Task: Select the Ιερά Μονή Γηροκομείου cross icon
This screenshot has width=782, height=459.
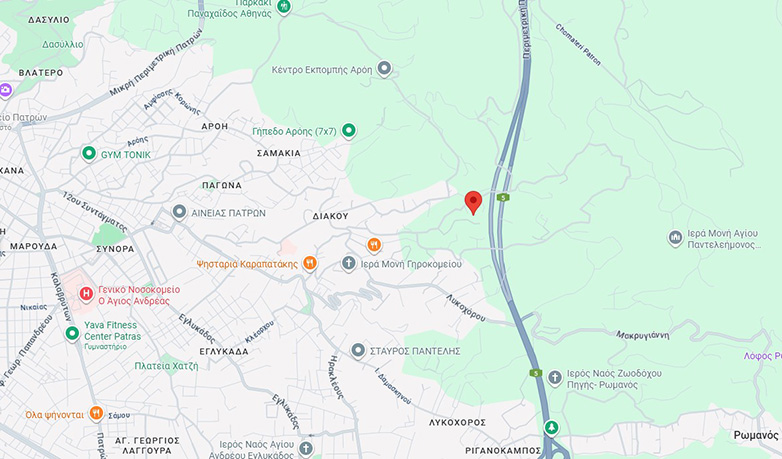Action: tap(348, 263)
